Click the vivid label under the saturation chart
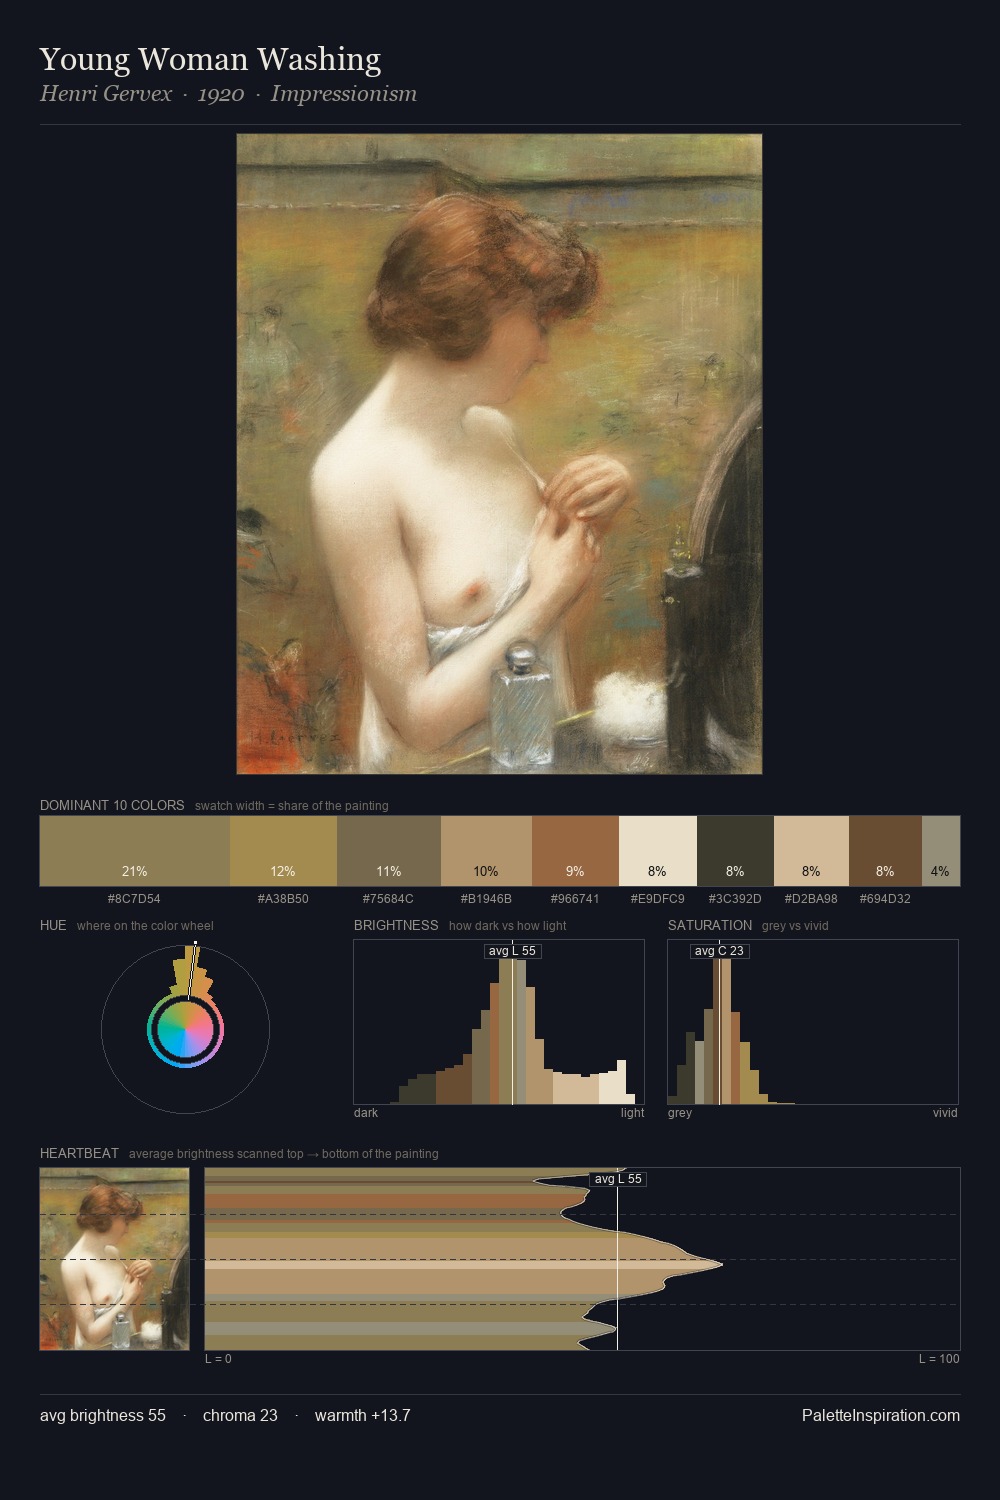 [x=945, y=1113]
